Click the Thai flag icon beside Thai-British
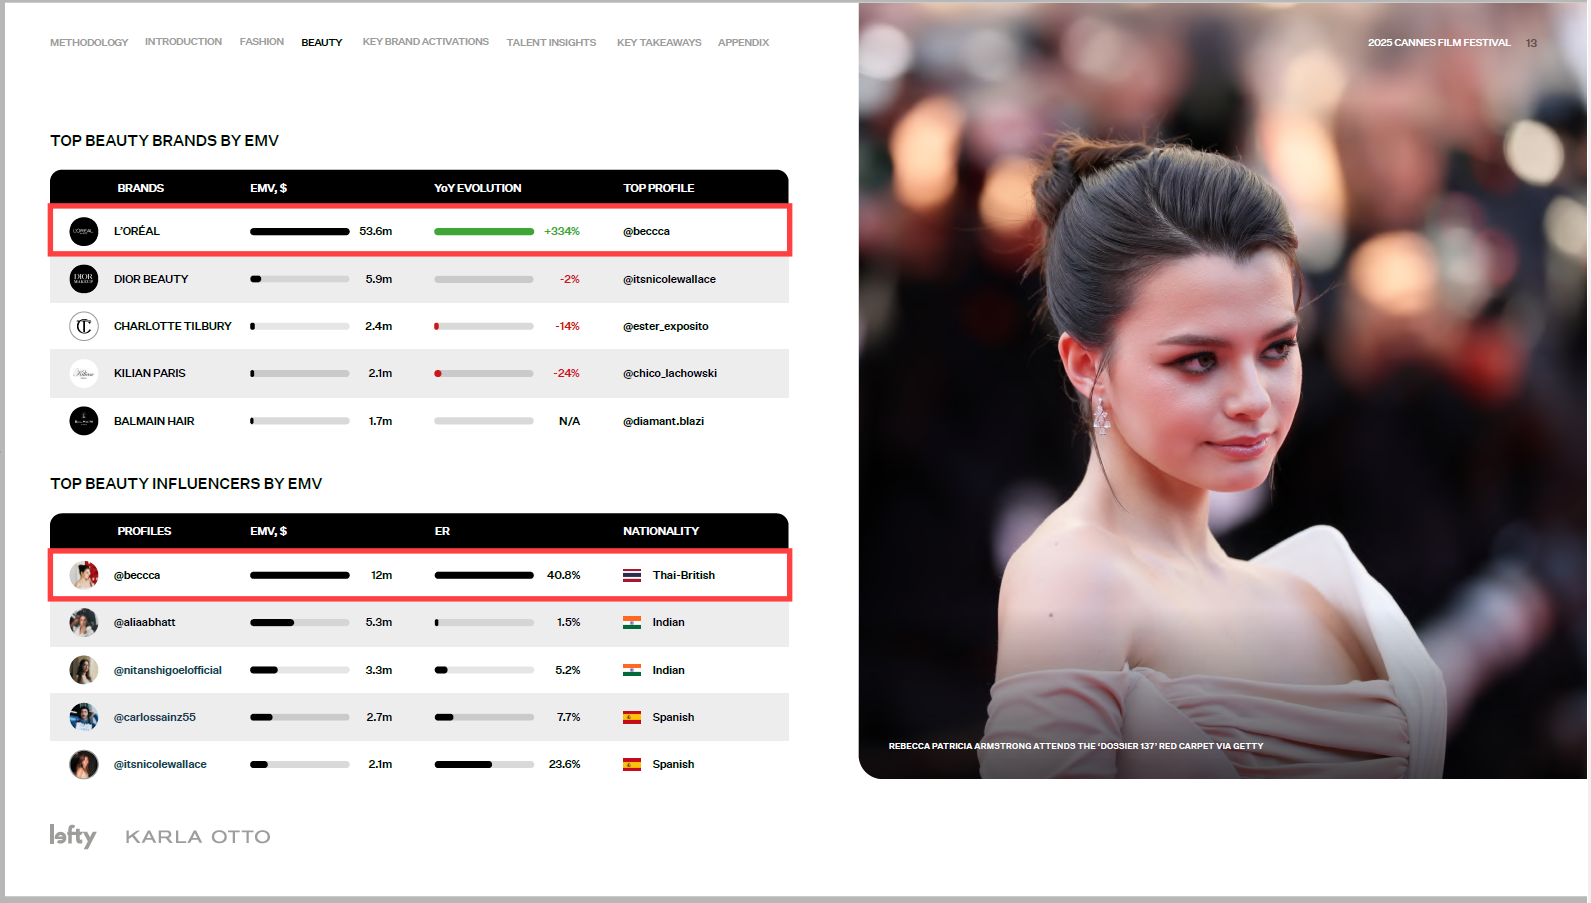This screenshot has width=1591, height=903. click(632, 575)
